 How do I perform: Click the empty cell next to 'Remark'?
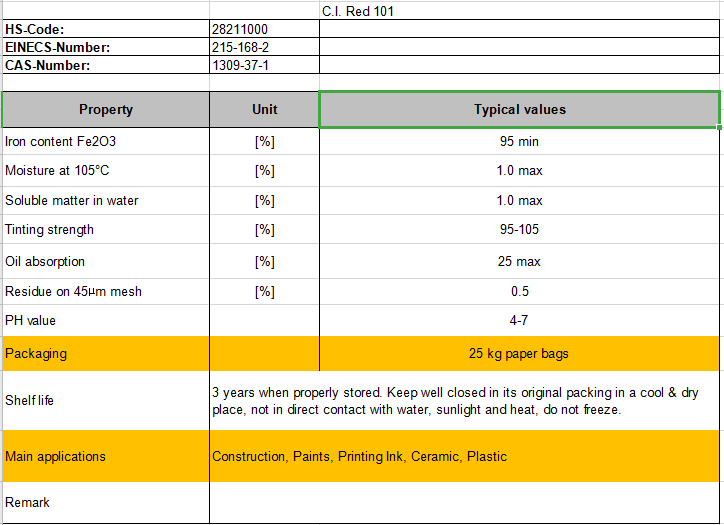point(463,503)
